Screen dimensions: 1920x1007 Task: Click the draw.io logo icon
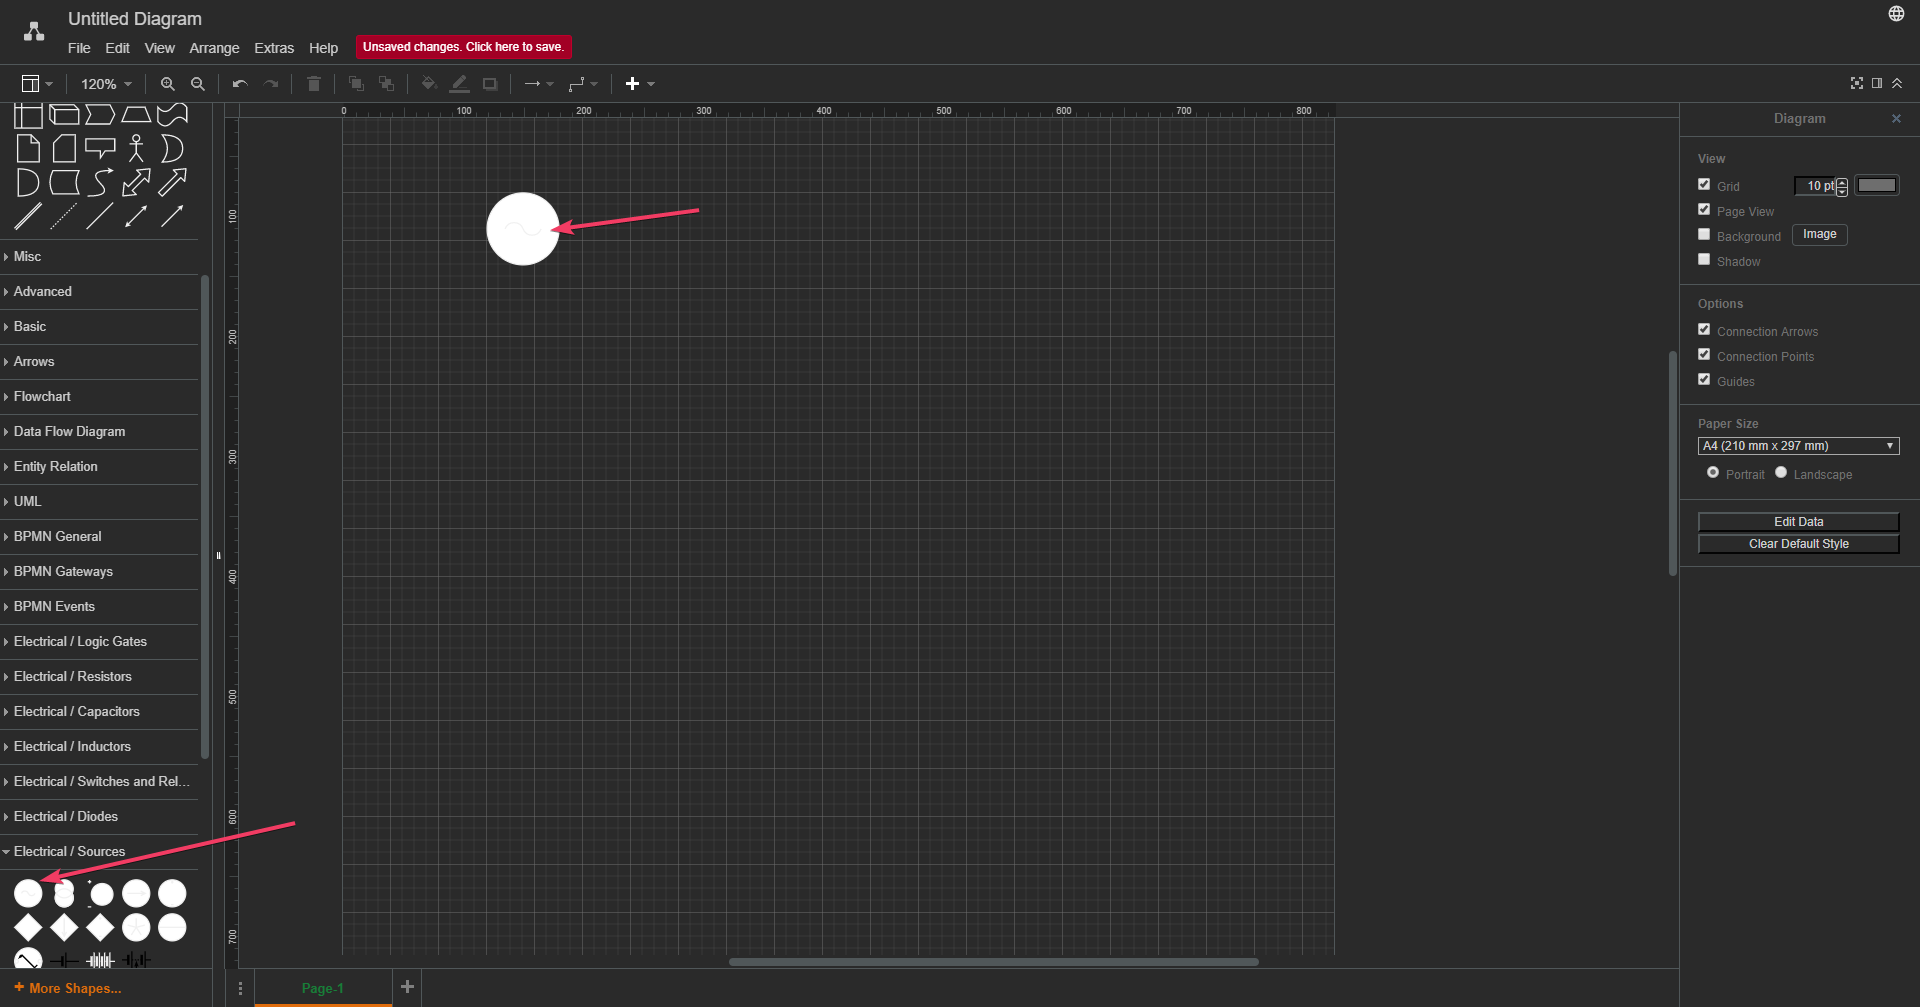pyautogui.click(x=34, y=32)
